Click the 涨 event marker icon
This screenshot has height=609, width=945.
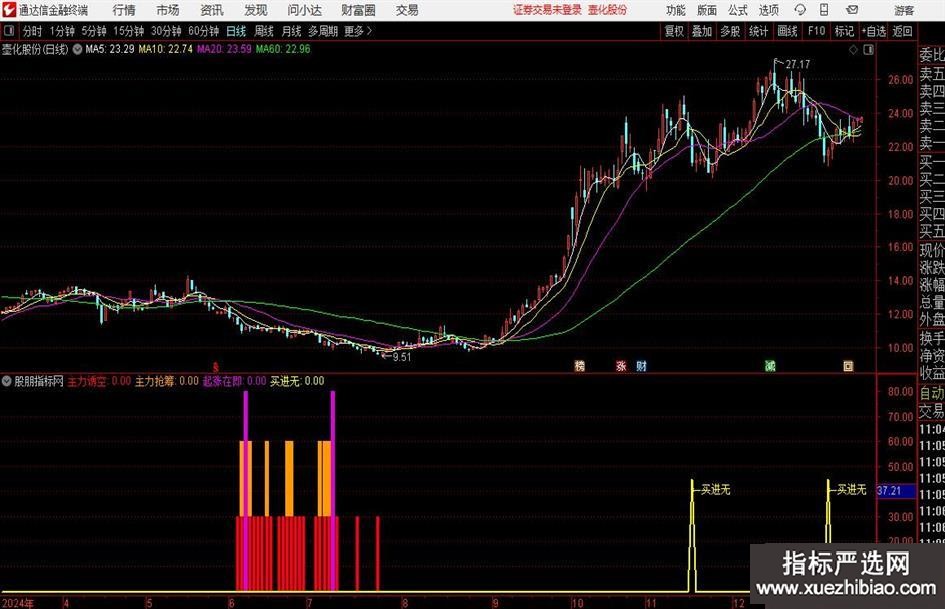tap(621, 365)
